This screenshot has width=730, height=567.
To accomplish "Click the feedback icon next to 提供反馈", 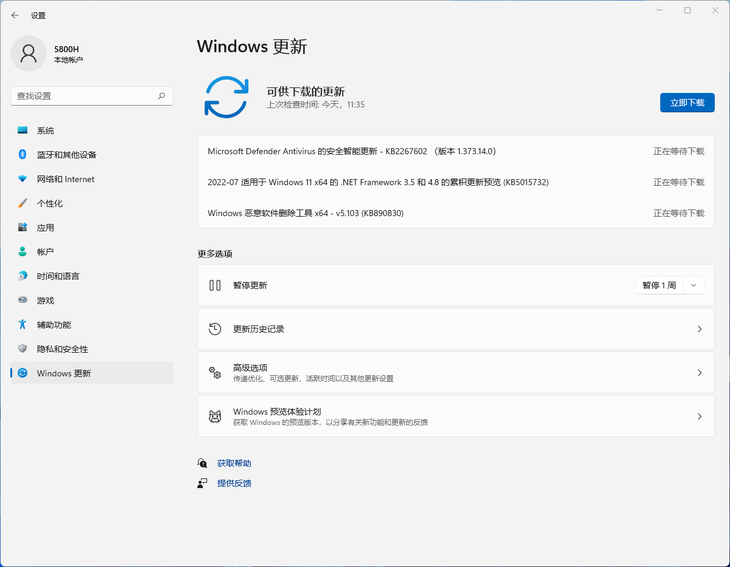I will [202, 483].
